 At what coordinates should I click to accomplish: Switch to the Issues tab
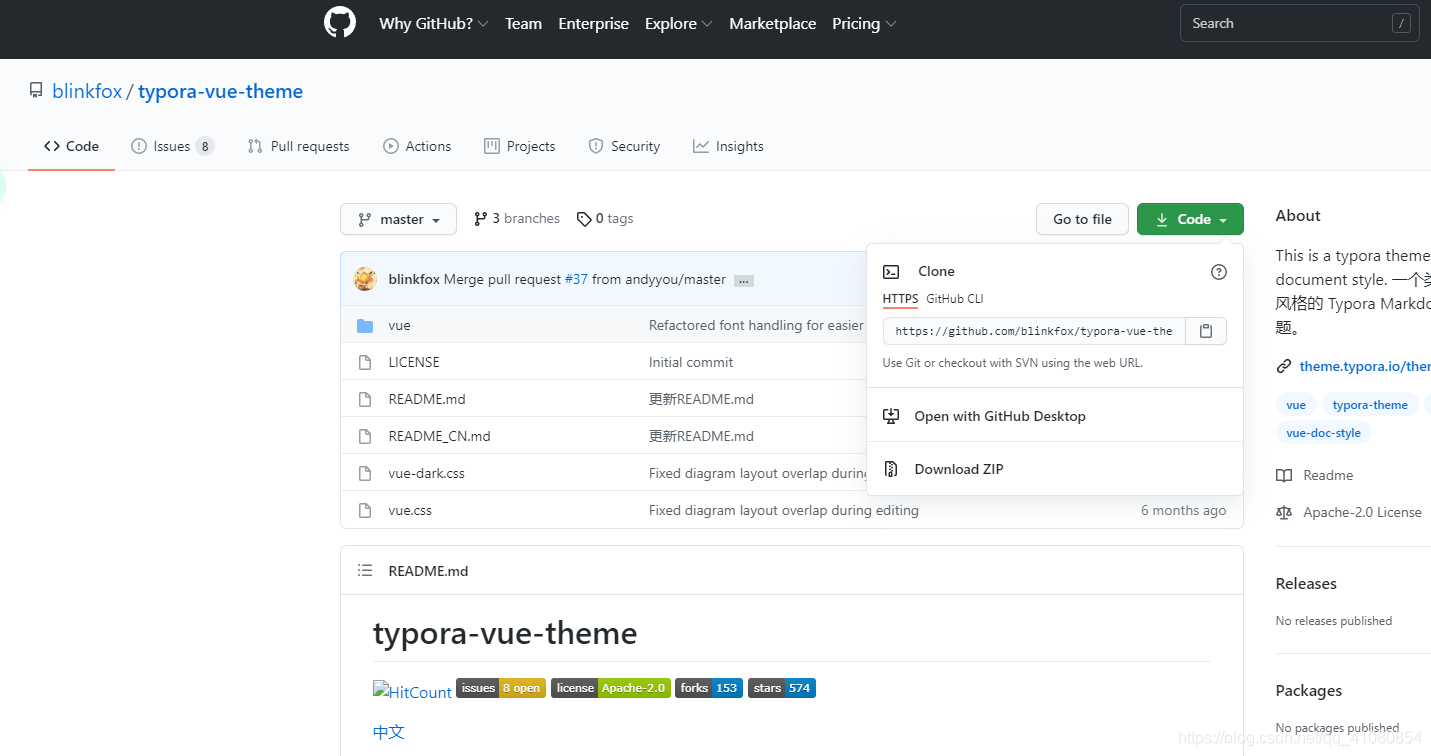pos(172,146)
